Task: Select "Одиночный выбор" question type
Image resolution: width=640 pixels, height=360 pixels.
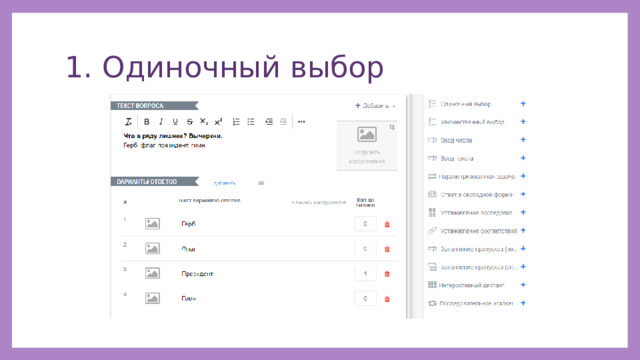Action: pyautogui.click(x=466, y=104)
